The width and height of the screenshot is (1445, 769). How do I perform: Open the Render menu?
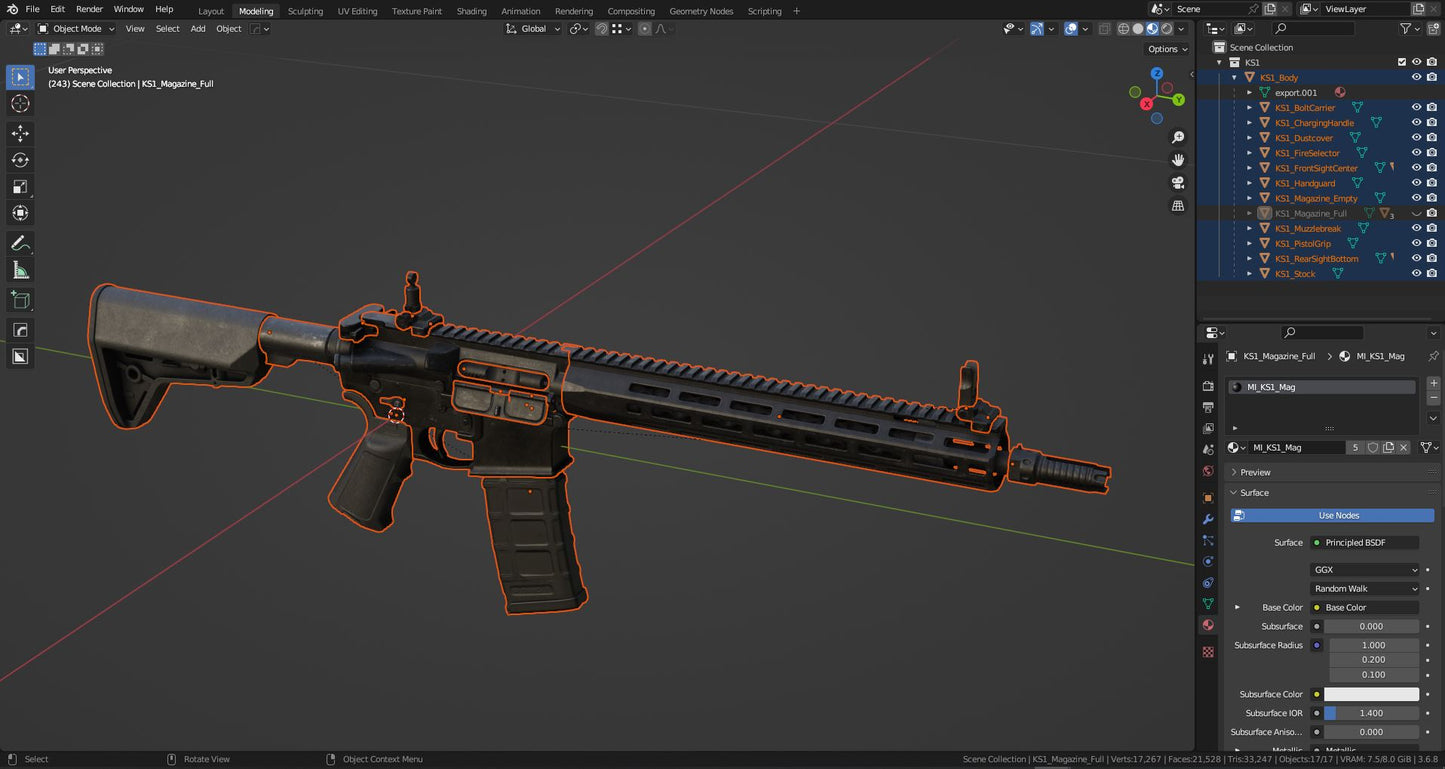point(89,9)
